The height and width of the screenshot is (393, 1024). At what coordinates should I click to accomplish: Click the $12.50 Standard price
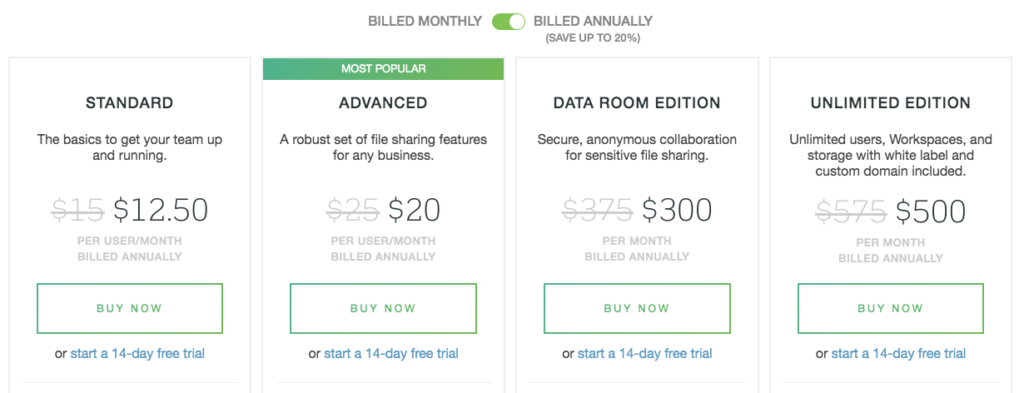(x=161, y=210)
